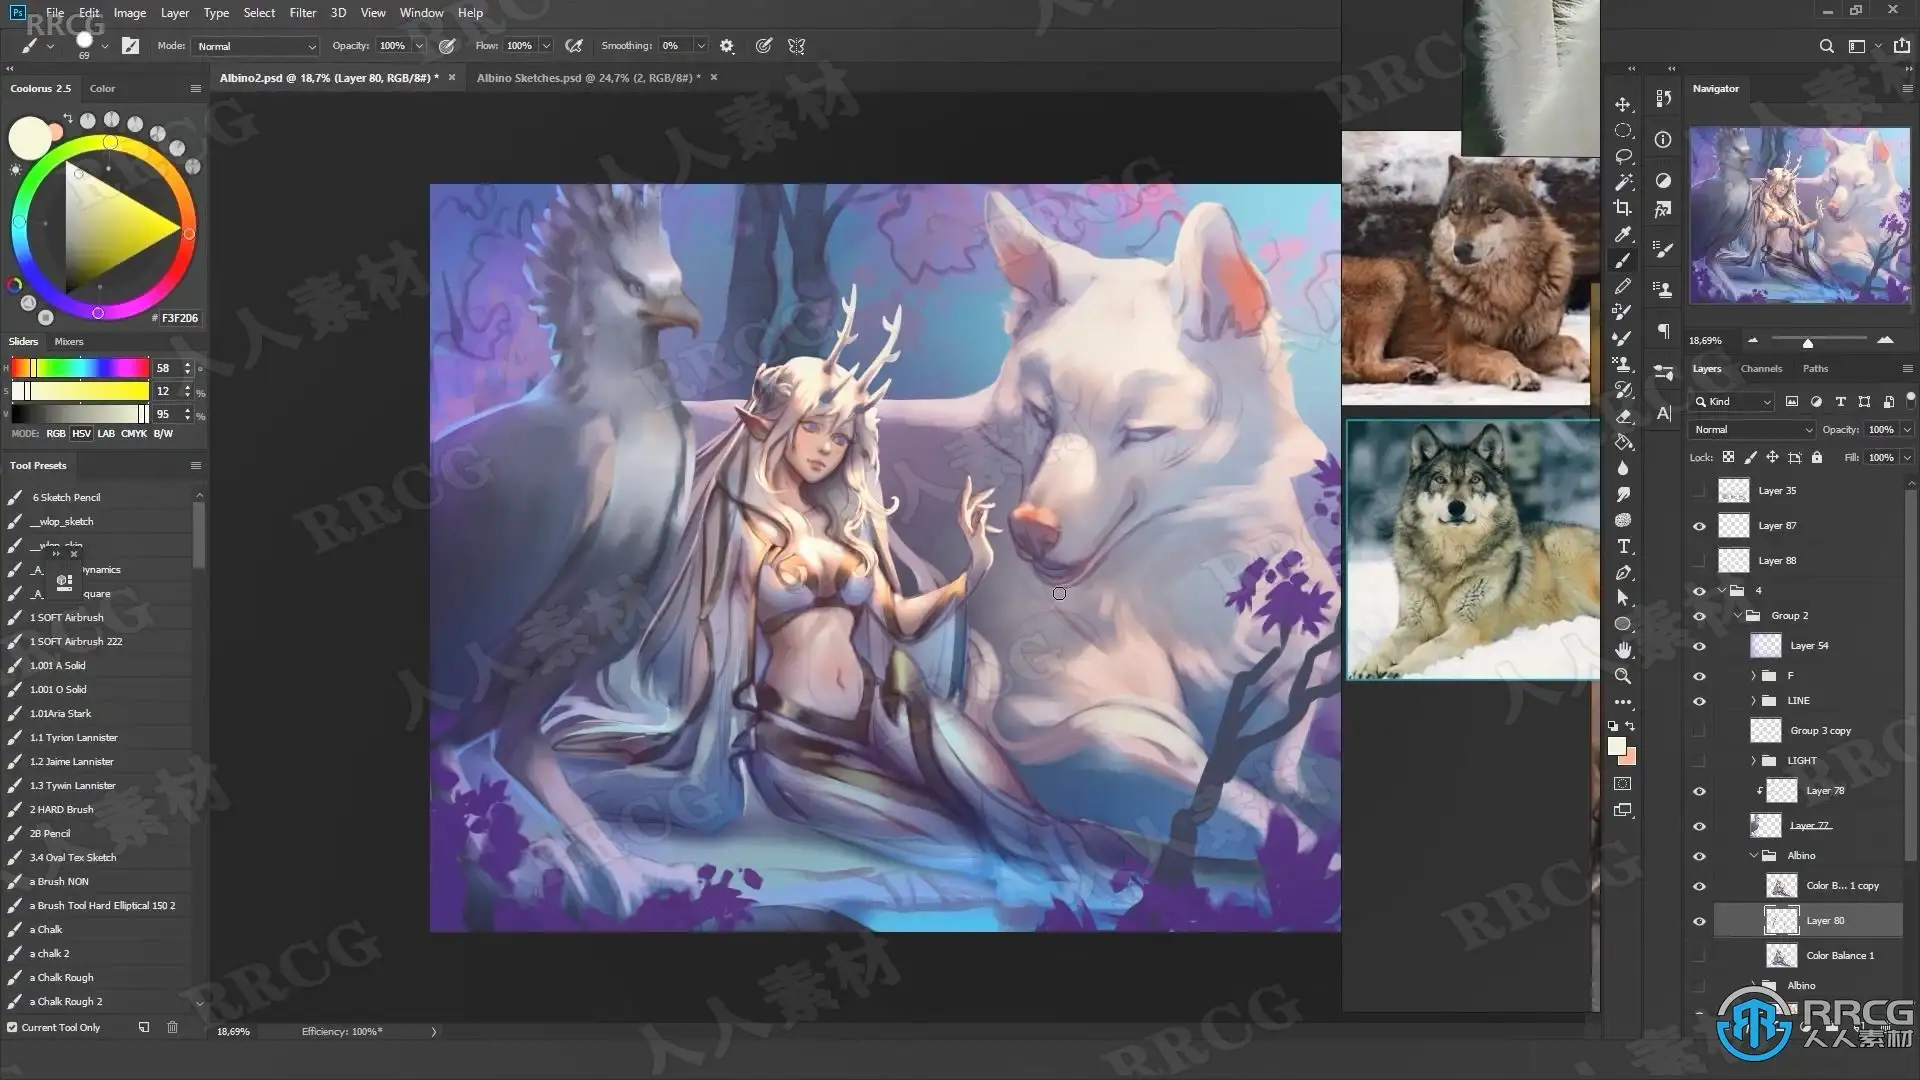Select the Crop tool
The height and width of the screenshot is (1080, 1920).
(1623, 208)
